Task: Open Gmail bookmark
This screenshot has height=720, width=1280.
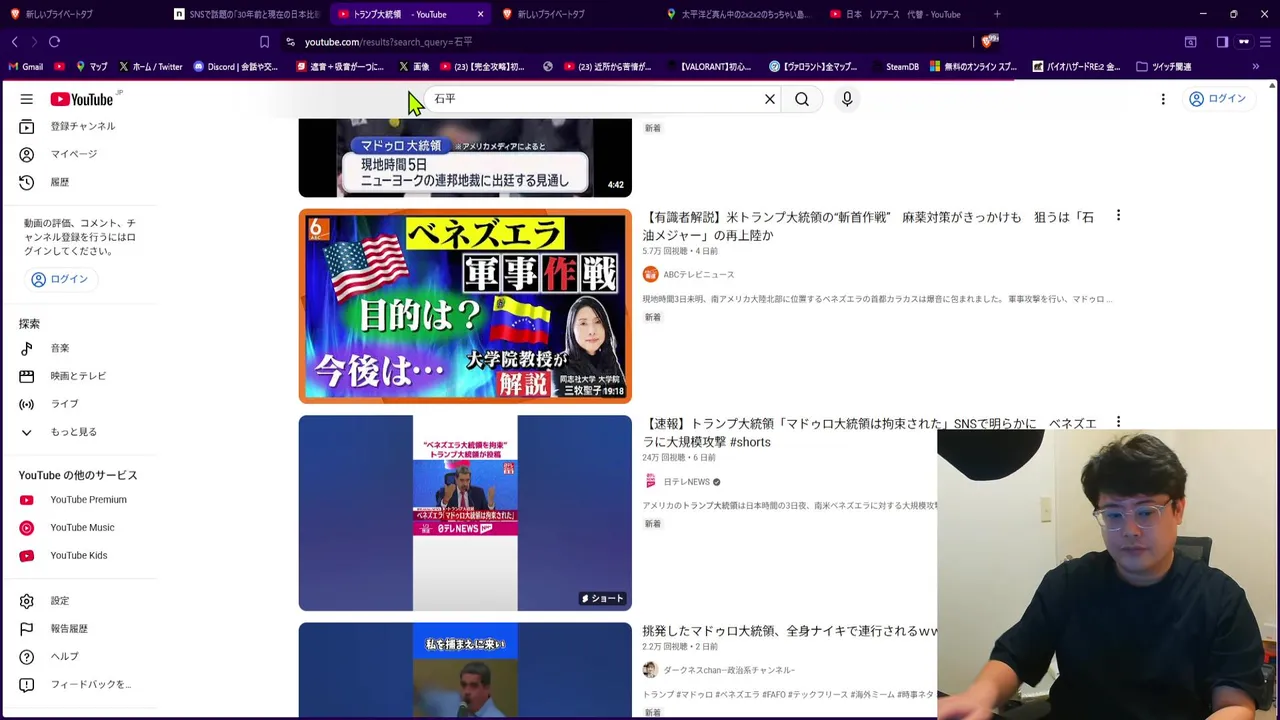Action: (25, 67)
